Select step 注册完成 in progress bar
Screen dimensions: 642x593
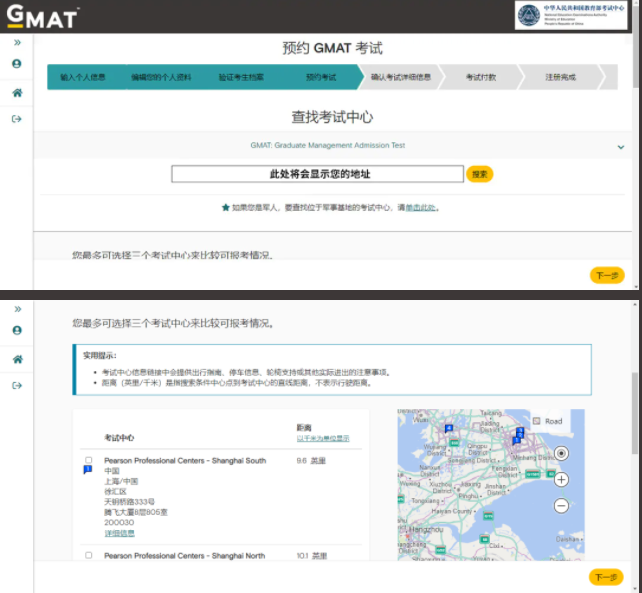pos(561,77)
